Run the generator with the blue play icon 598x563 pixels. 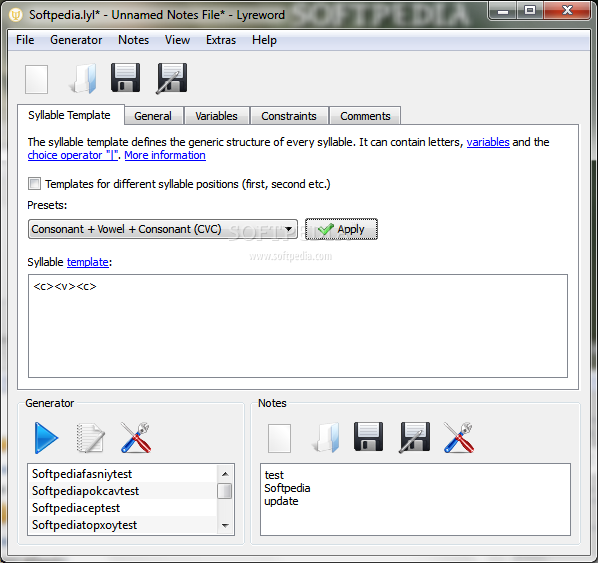(x=46, y=438)
